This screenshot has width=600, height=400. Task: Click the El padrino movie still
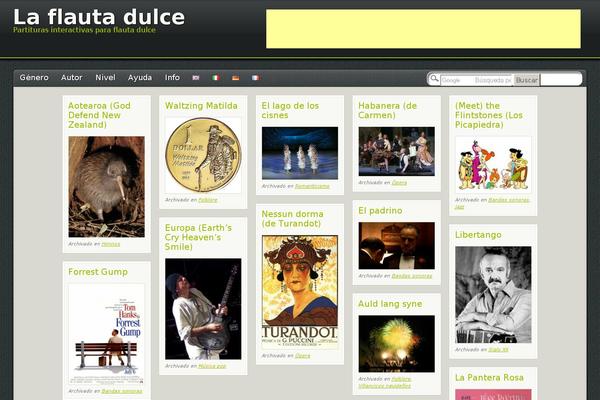pyautogui.click(x=396, y=246)
